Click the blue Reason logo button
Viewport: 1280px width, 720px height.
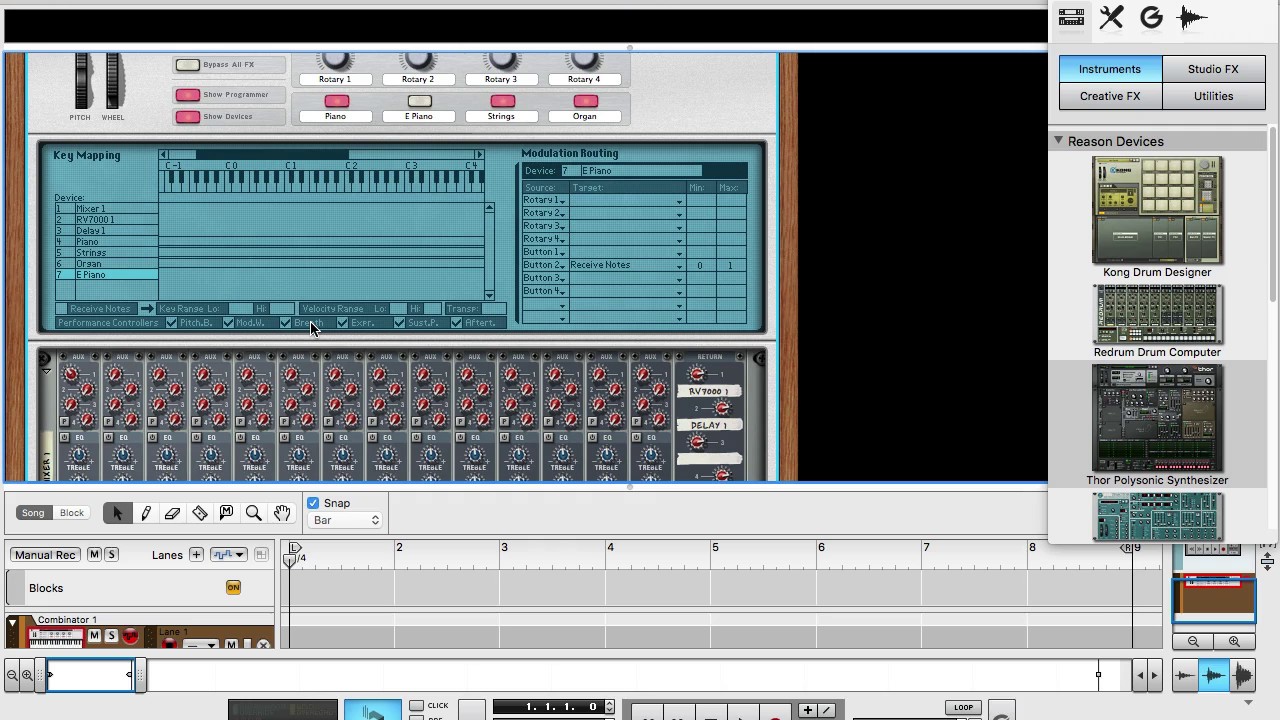click(373, 710)
